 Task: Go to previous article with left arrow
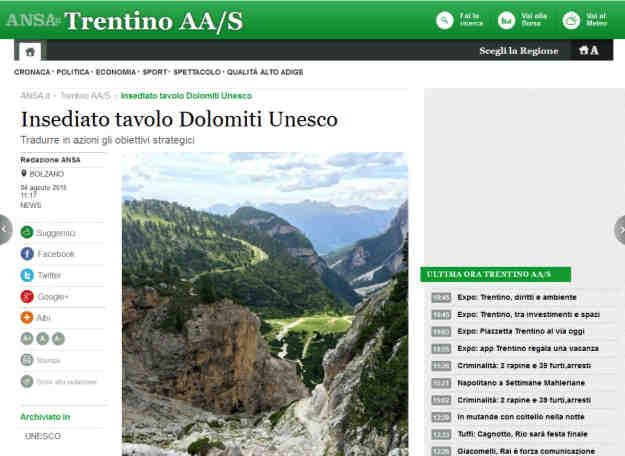pyautogui.click(x=4, y=230)
